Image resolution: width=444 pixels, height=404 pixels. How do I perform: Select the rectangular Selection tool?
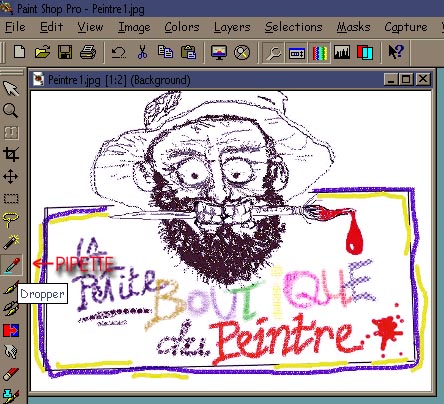(11, 199)
